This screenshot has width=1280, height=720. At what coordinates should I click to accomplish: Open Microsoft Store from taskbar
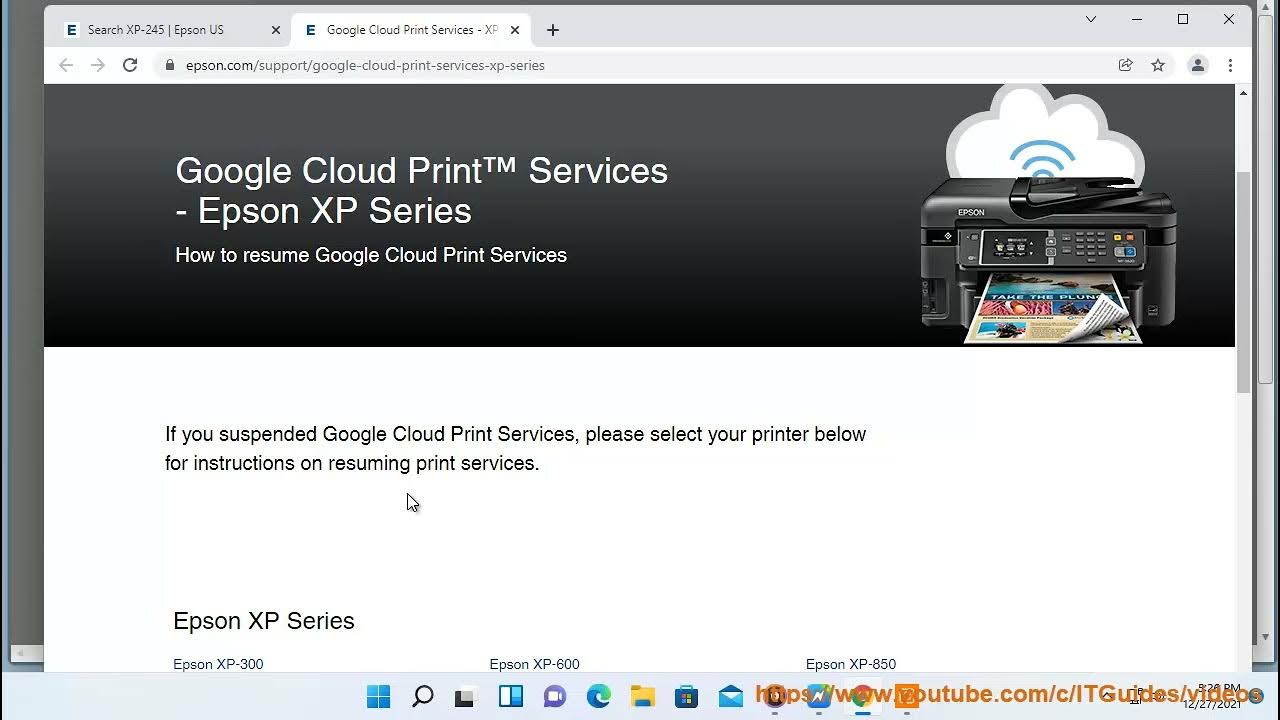click(686, 696)
